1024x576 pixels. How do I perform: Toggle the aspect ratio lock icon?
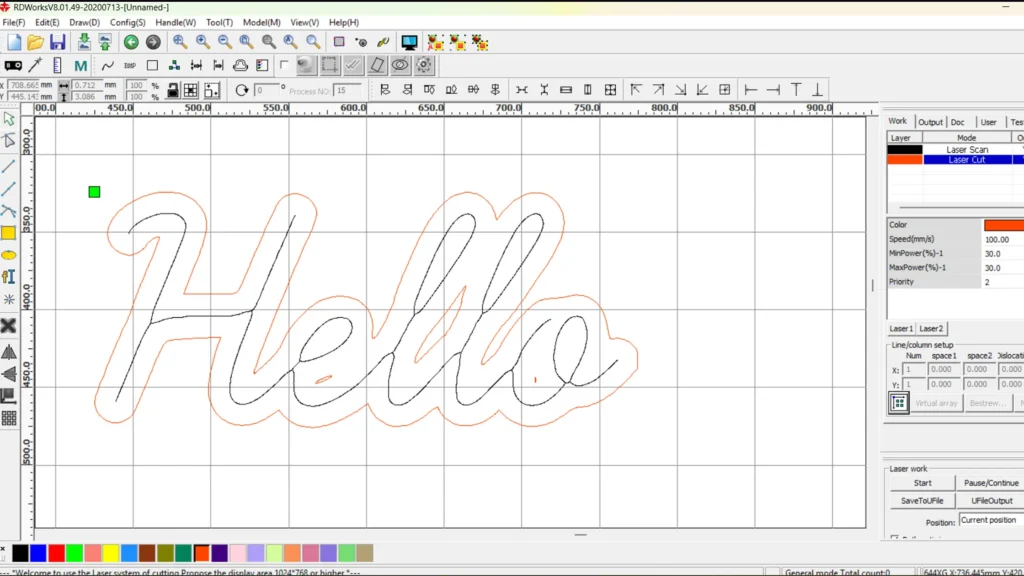coord(172,90)
